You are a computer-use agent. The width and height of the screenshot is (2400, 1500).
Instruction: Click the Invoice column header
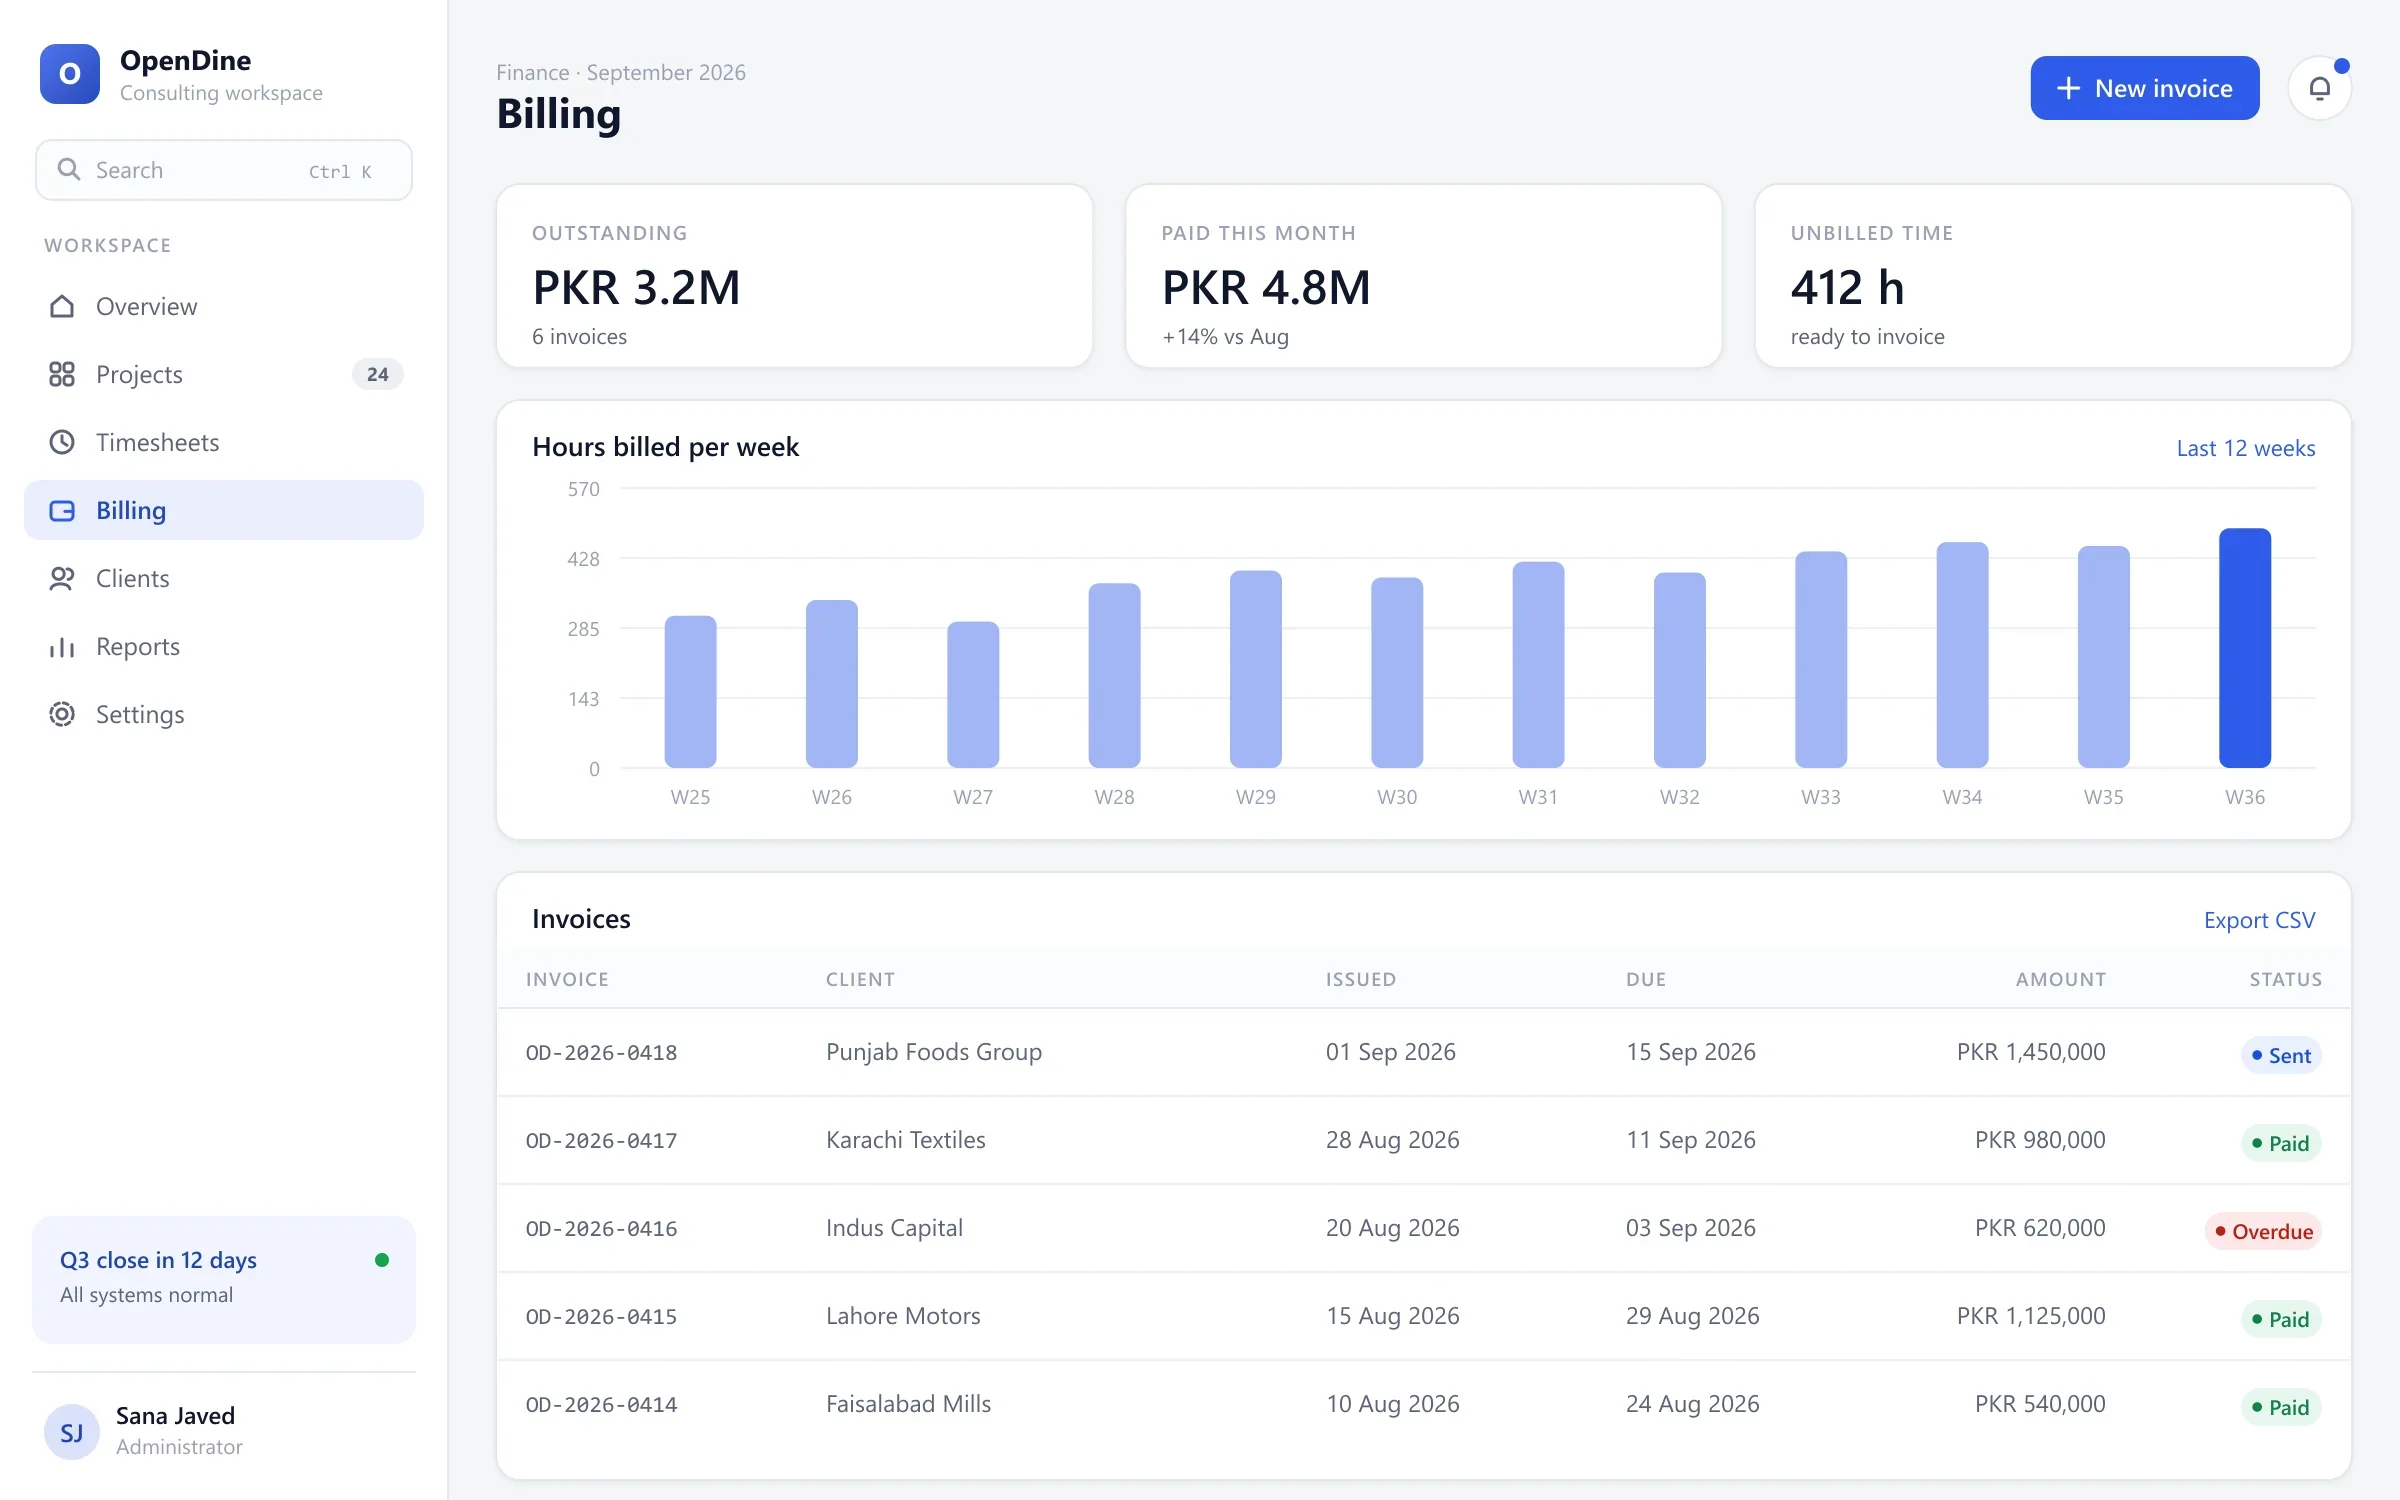click(567, 979)
